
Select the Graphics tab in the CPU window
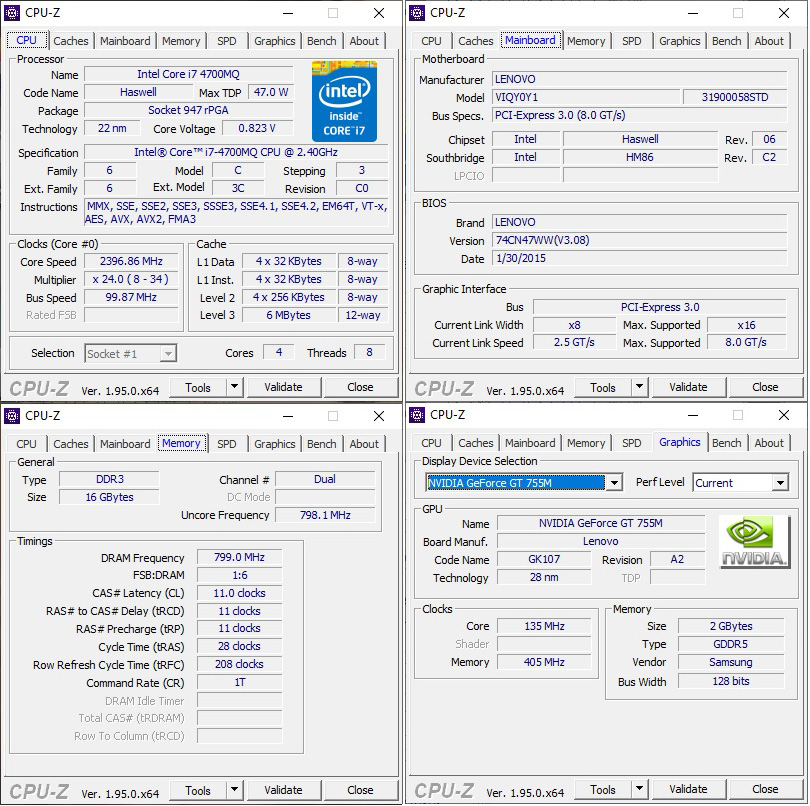pyautogui.click(x=274, y=41)
